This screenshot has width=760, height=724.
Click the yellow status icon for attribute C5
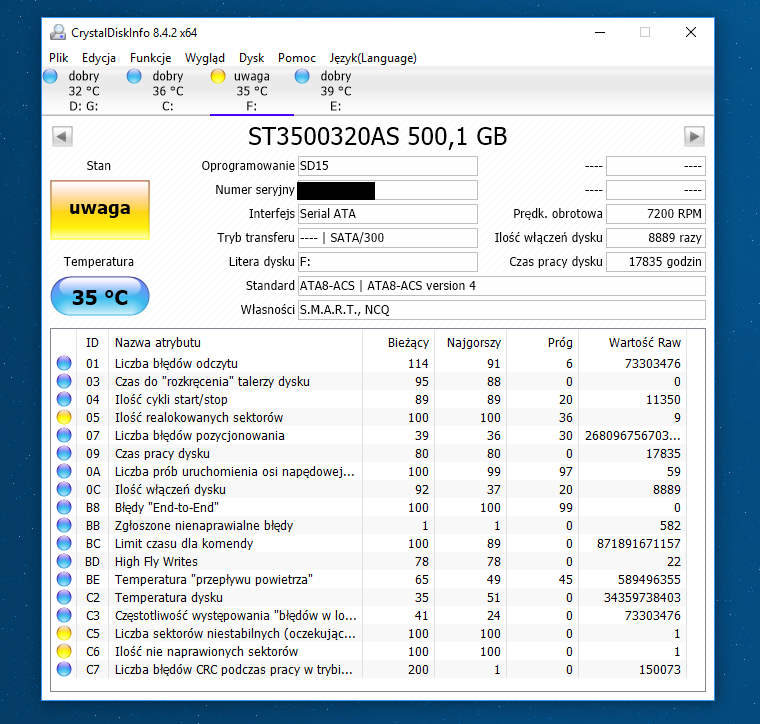[64, 633]
